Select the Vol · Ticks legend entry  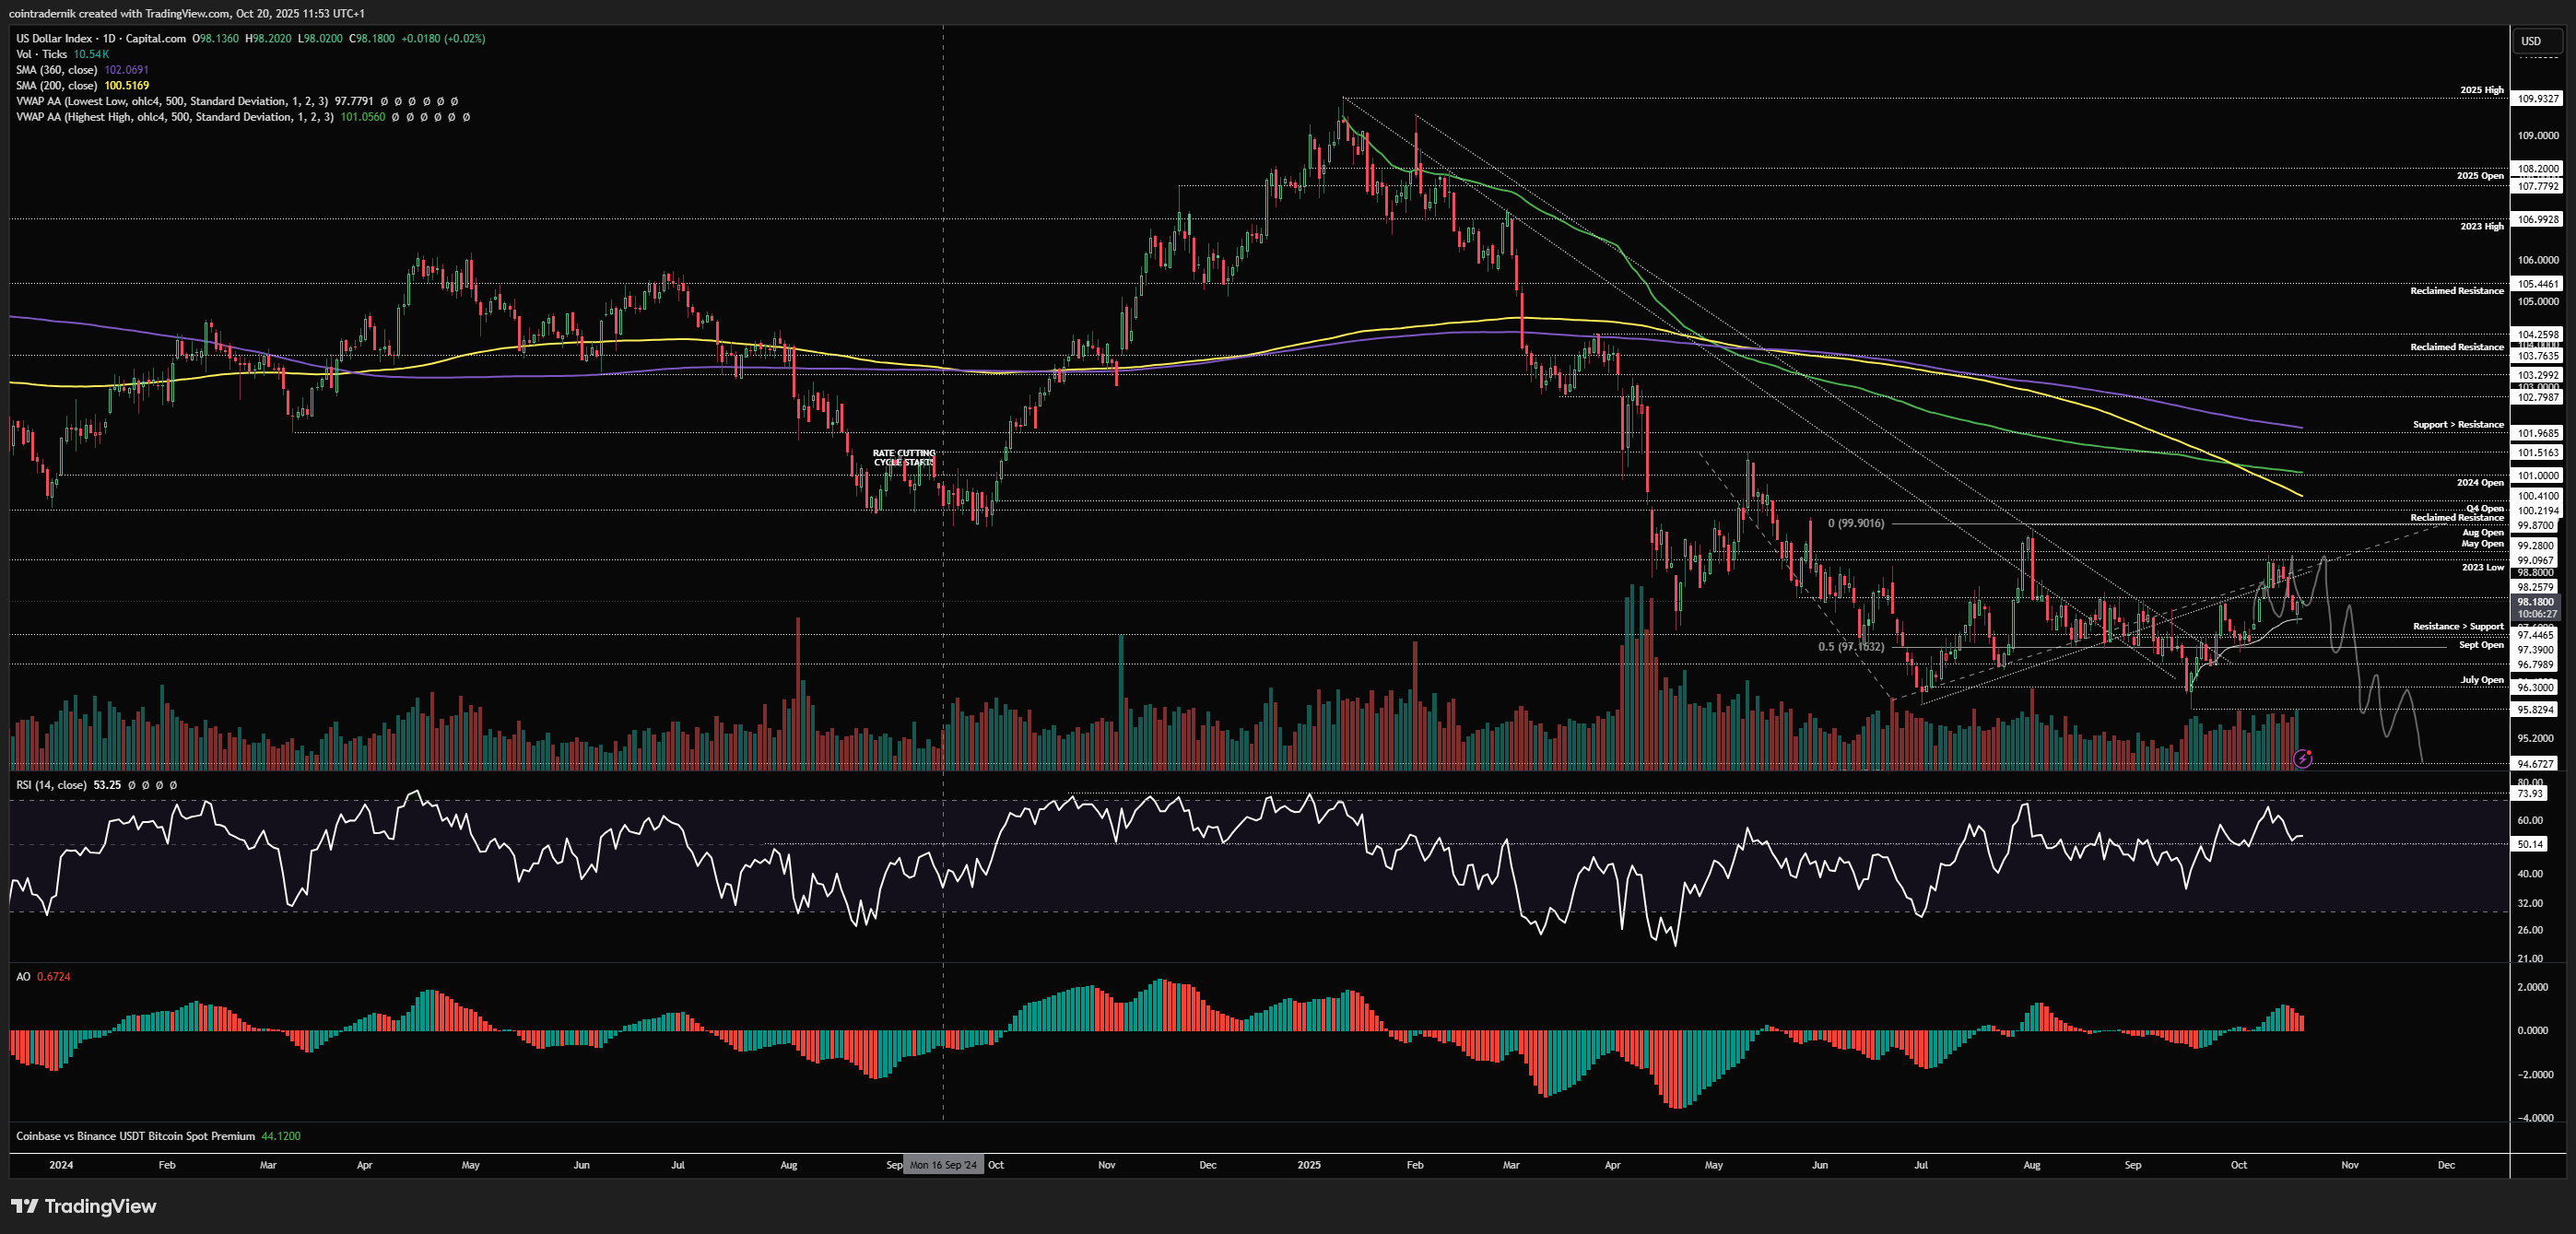coord(41,54)
